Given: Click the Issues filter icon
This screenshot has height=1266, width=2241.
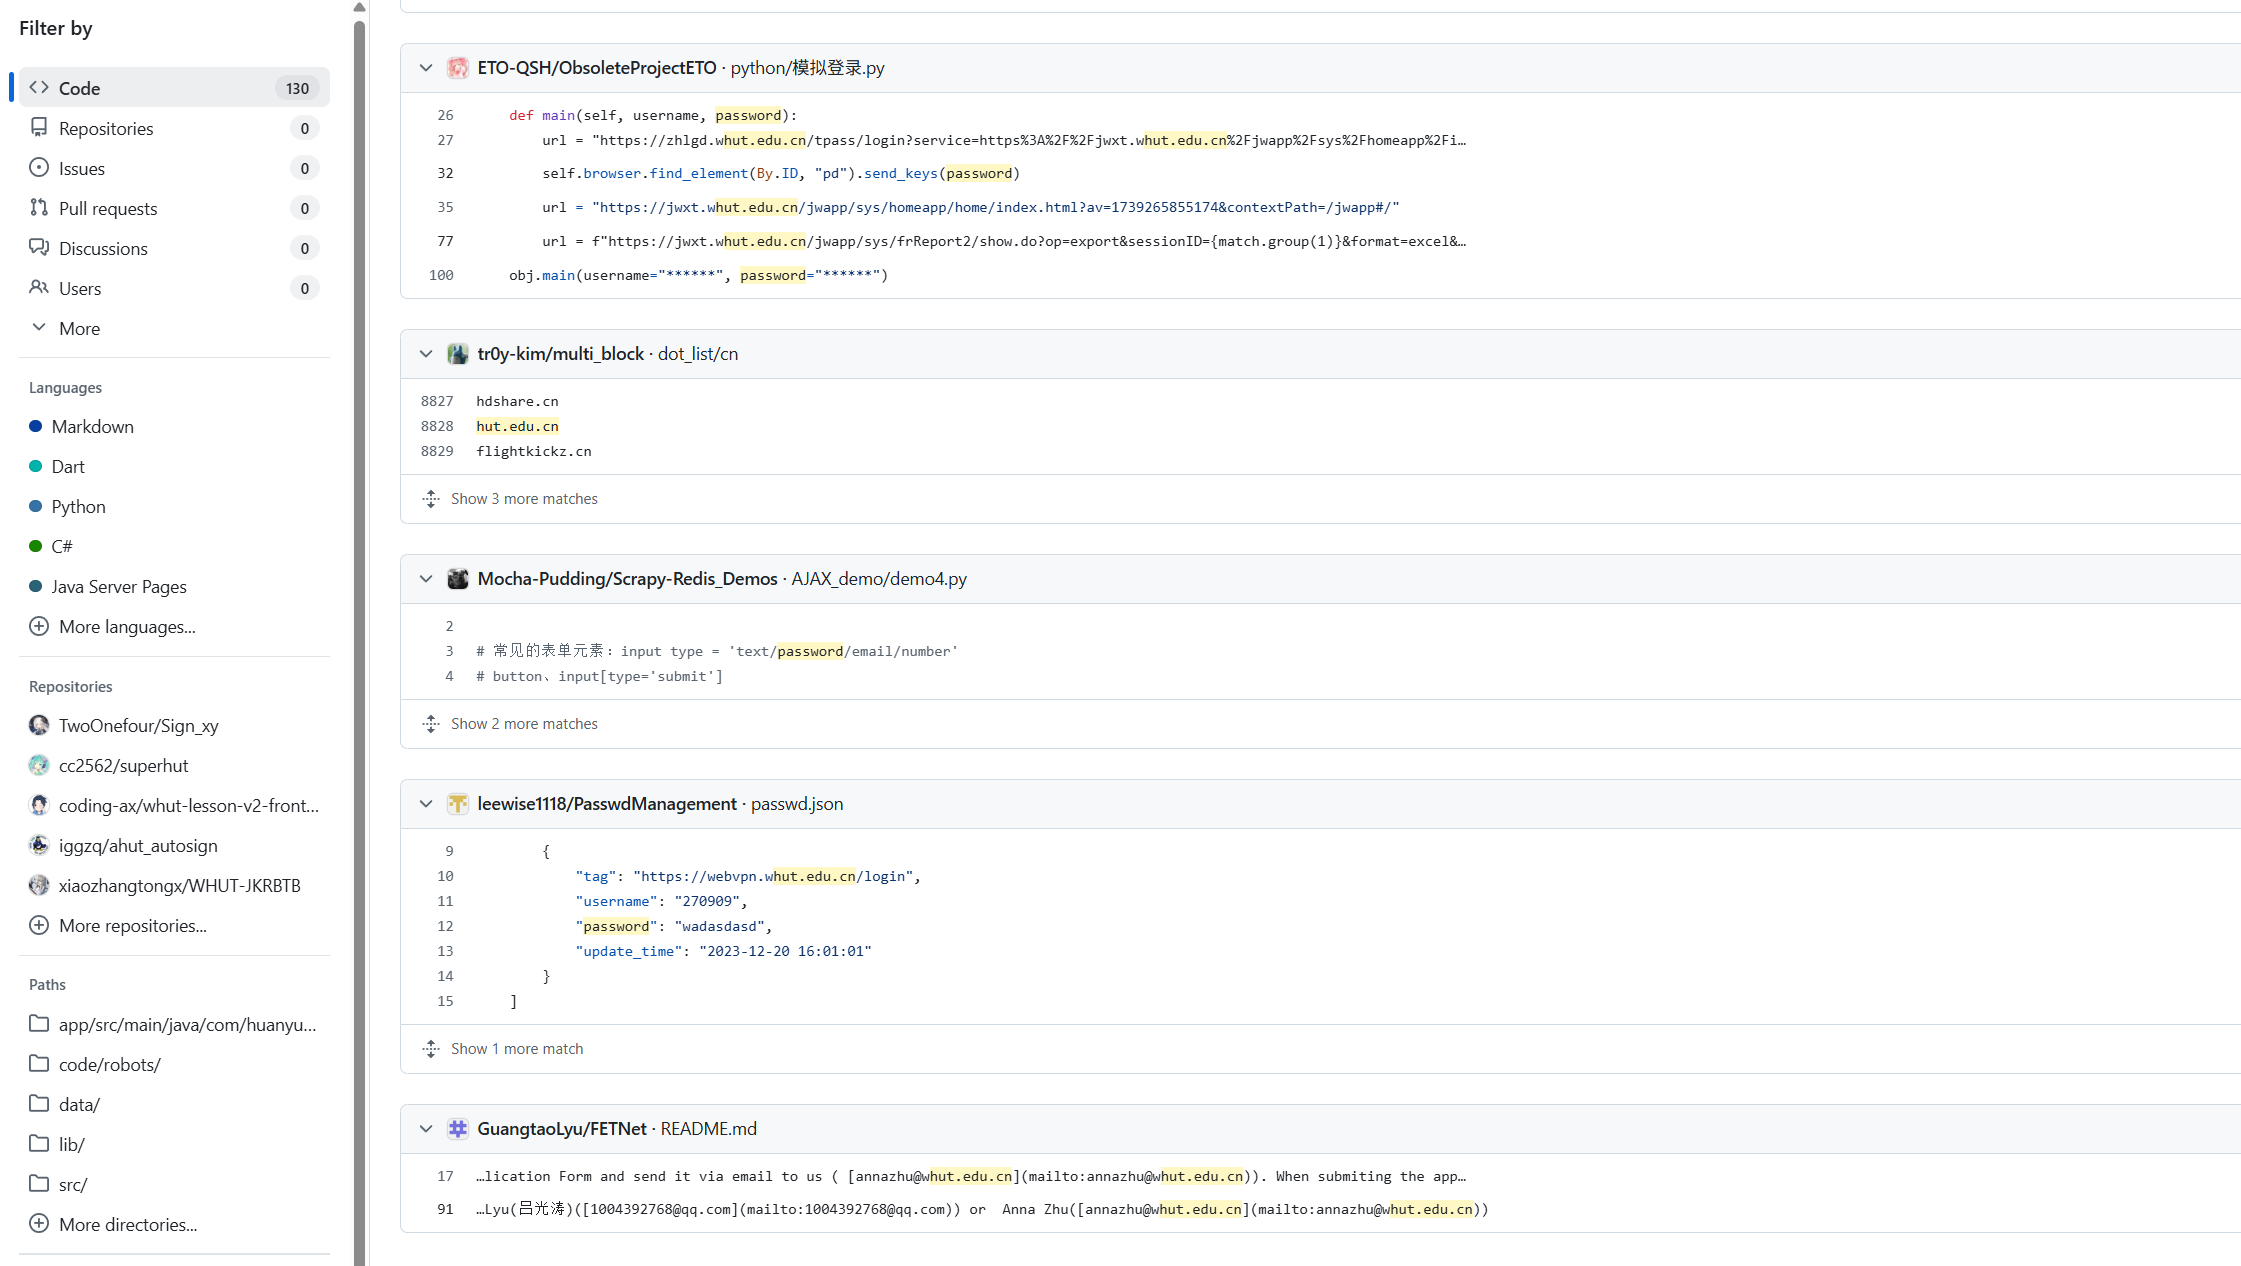Looking at the screenshot, I should click(x=39, y=168).
